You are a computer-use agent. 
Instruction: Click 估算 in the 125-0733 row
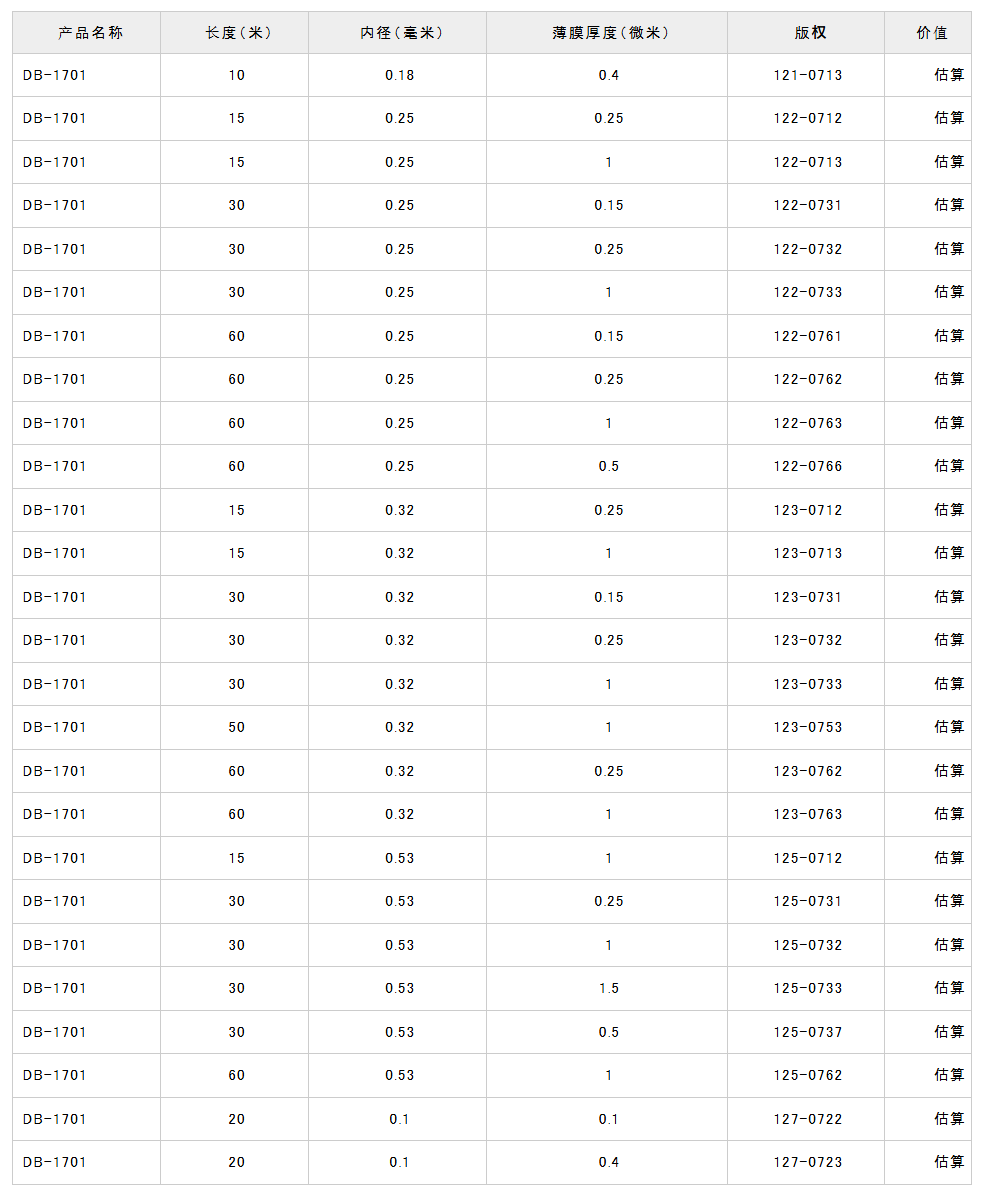(x=948, y=988)
